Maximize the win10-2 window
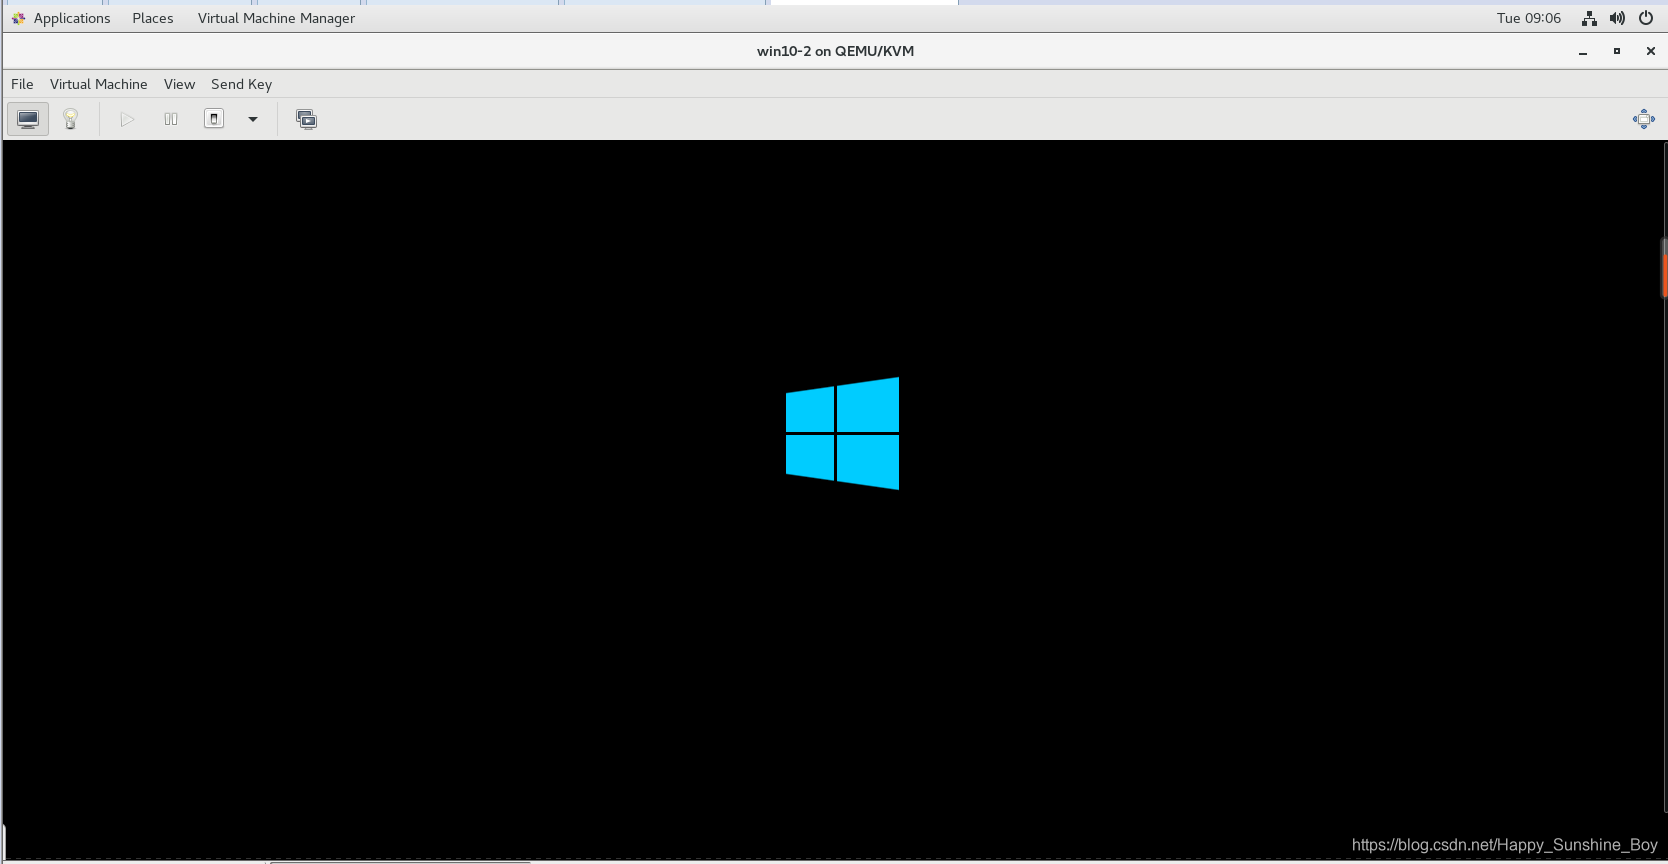Image resolution: width=1668 pixels, height=864 pixels. tap(1617, 51)
